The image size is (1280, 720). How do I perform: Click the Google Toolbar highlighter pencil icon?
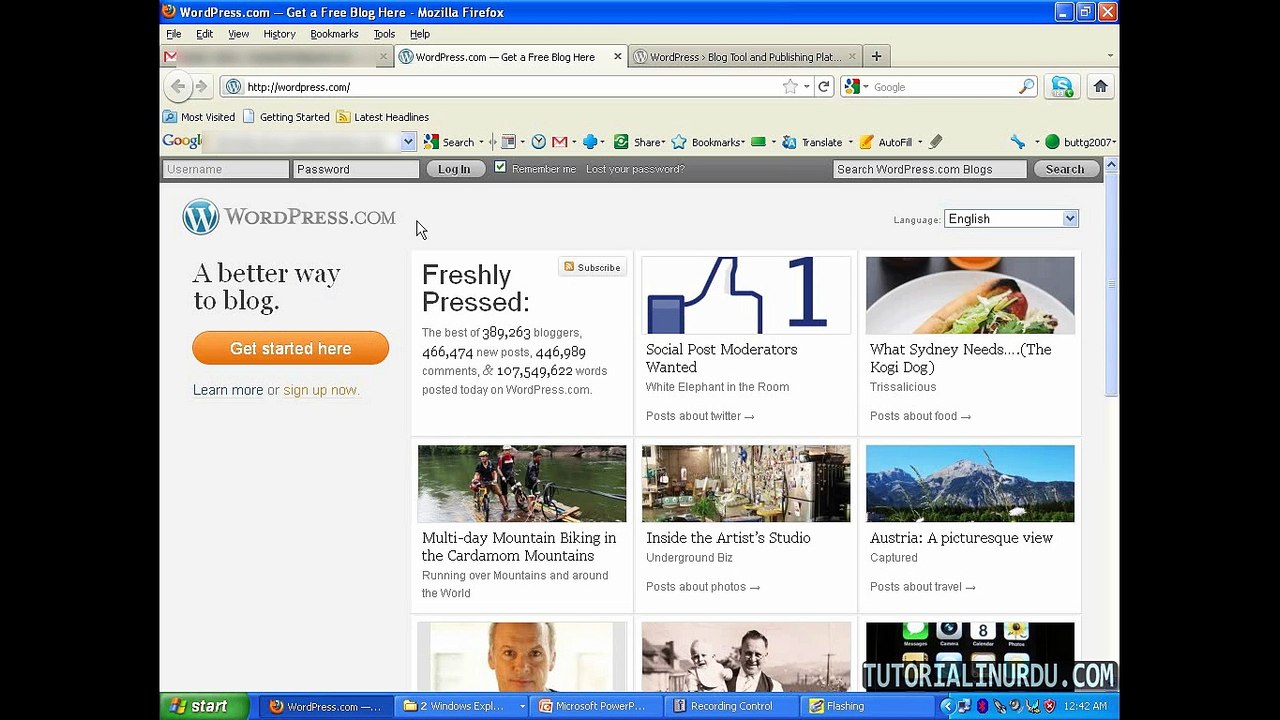[x=936, y=142]
